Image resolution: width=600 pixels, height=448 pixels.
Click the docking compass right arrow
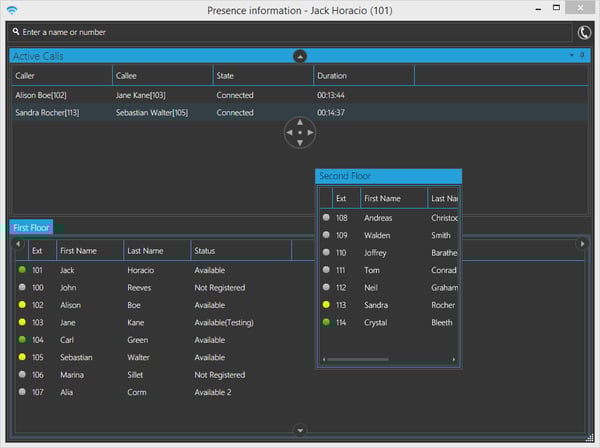pos(310,133)
